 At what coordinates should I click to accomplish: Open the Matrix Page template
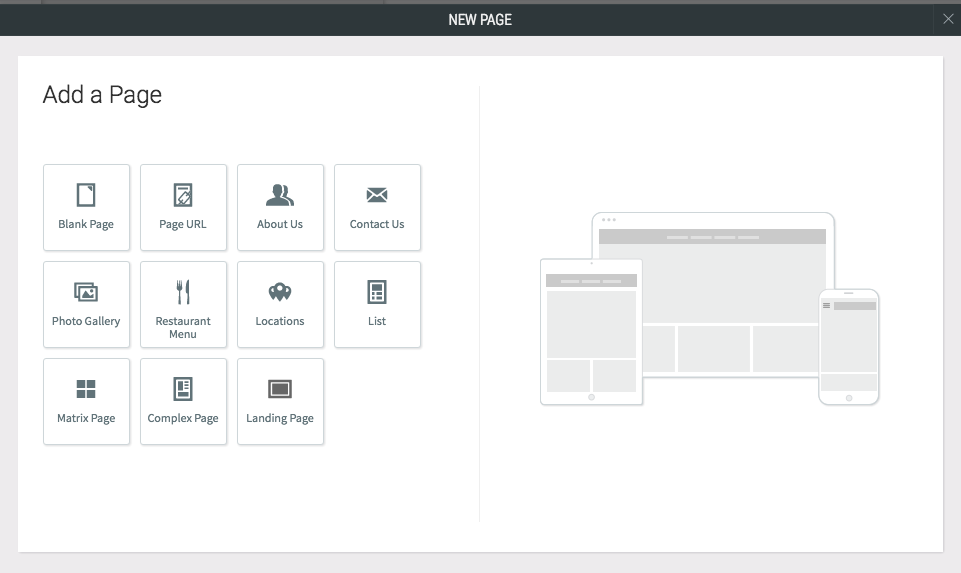pyautogui.click(x=86, y=401)
